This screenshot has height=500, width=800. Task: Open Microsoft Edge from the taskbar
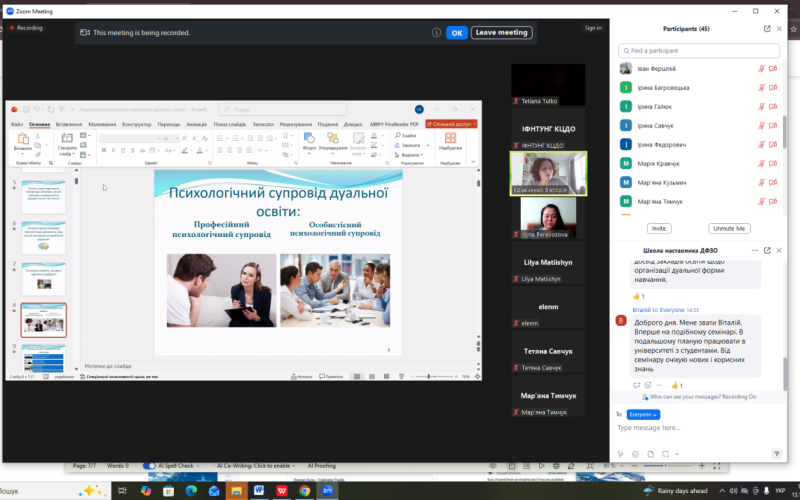pyautogui.click(x=191, y=491)
